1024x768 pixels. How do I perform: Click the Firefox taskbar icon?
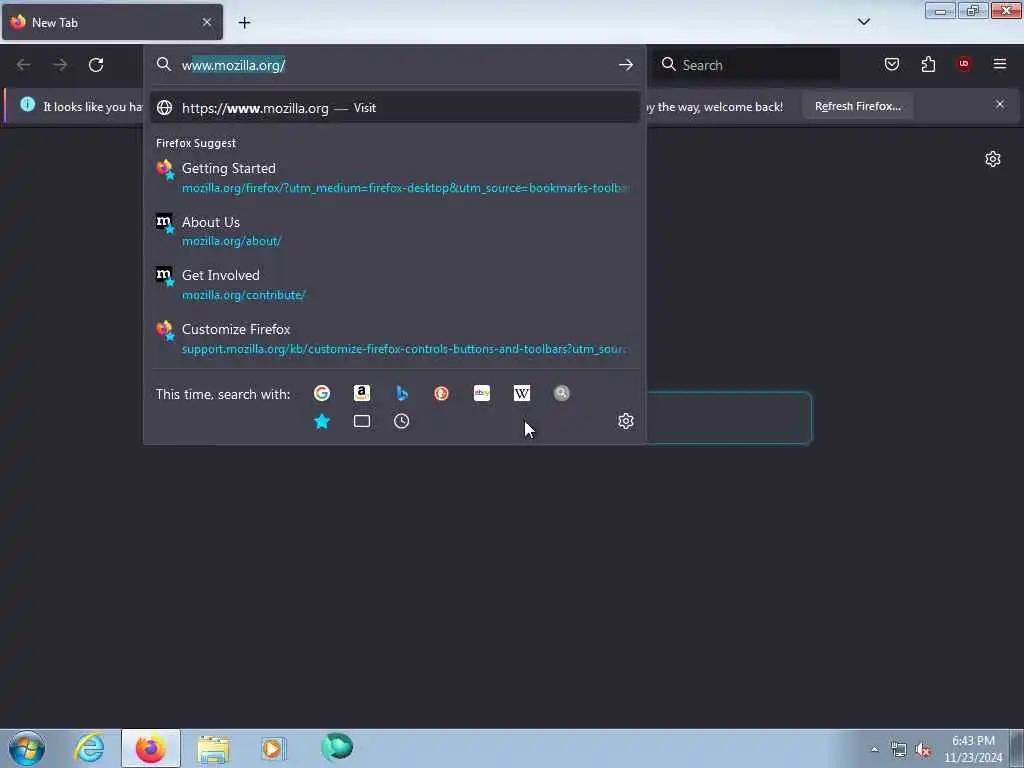coord(150,748)
